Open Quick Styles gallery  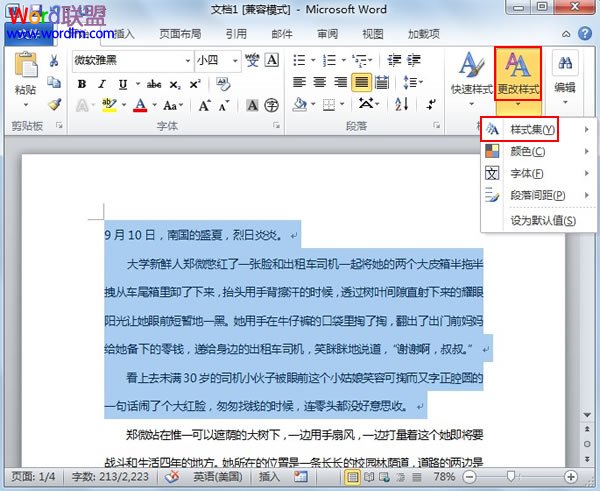[x=471, y=78]
